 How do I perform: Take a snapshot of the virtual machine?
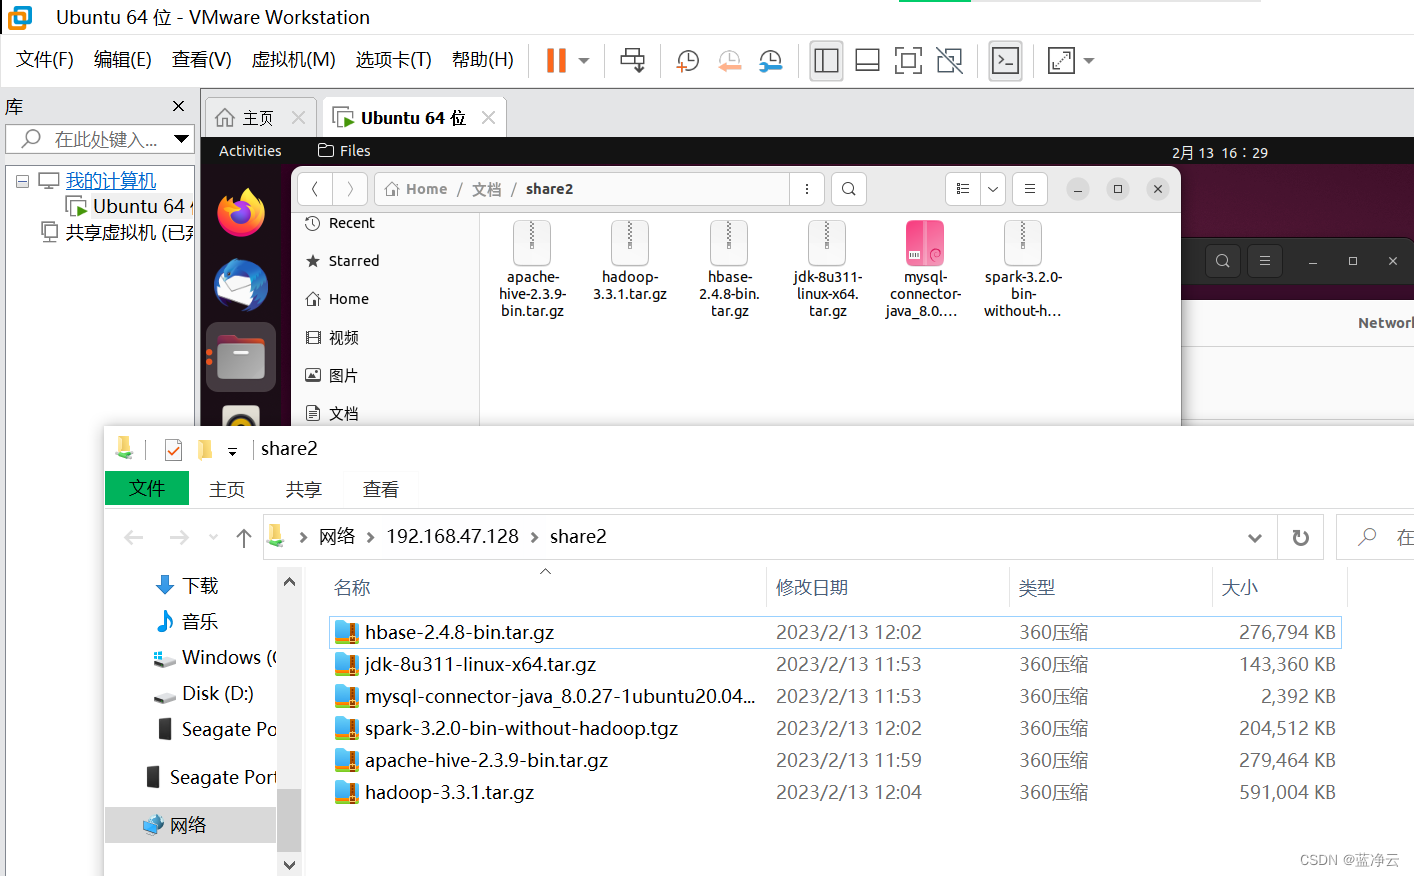[687, 61]
